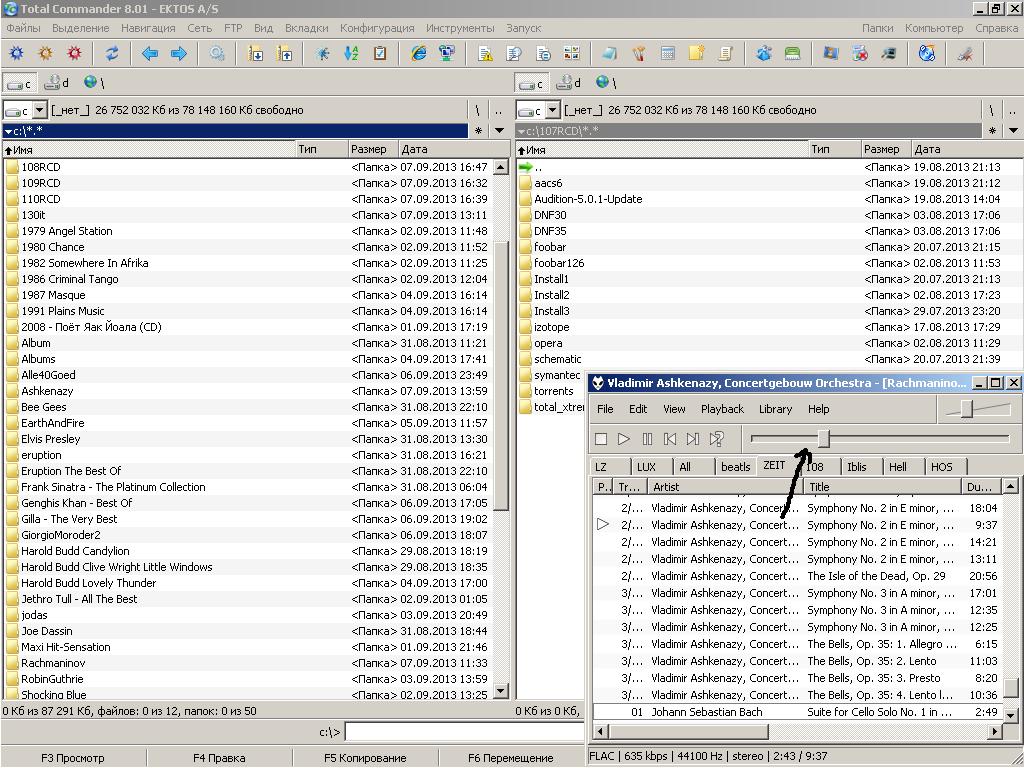Select drive d button in left panel
The height and width of the screenshot is (768, 1024).
point(57,83)
